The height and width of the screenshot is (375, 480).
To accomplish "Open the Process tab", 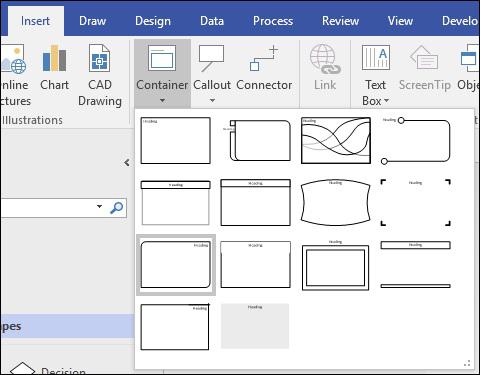I will click(273, 21).
